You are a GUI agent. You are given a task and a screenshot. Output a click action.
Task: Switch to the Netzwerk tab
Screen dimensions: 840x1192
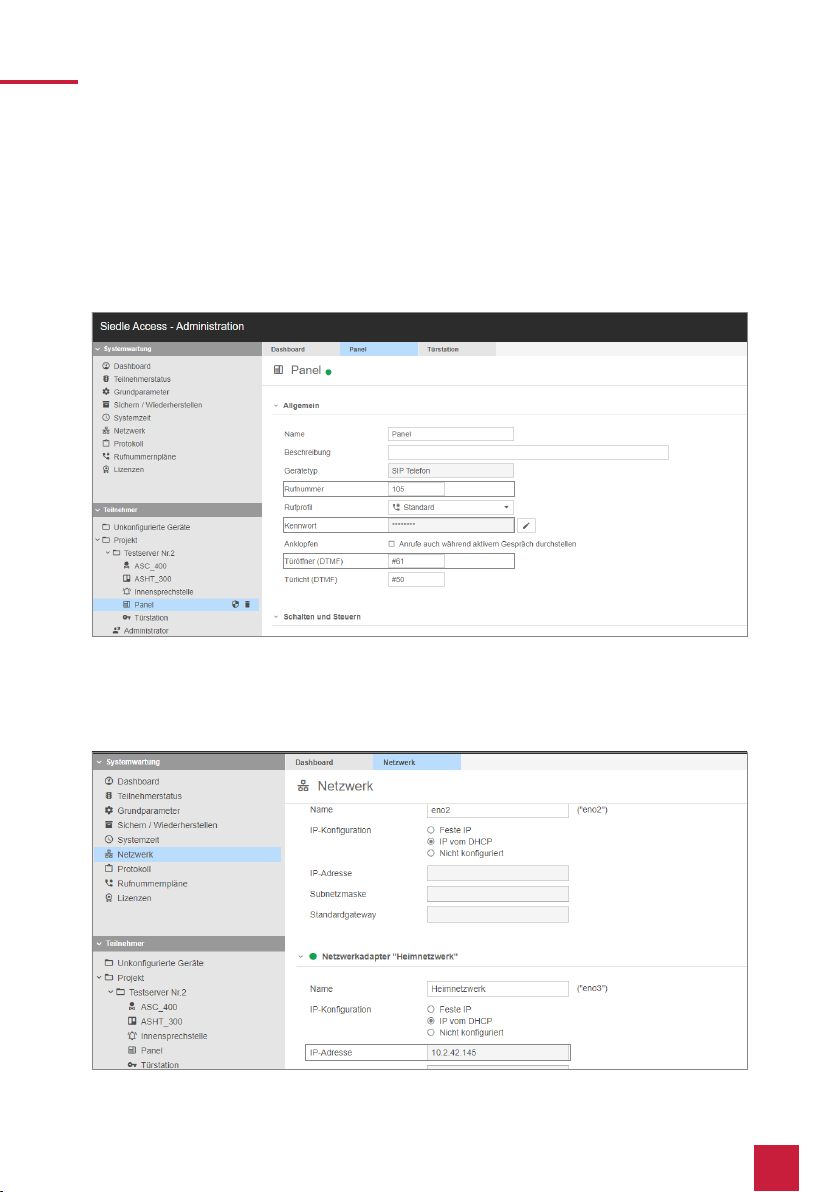pyautogui.click(x=417, y=762)
